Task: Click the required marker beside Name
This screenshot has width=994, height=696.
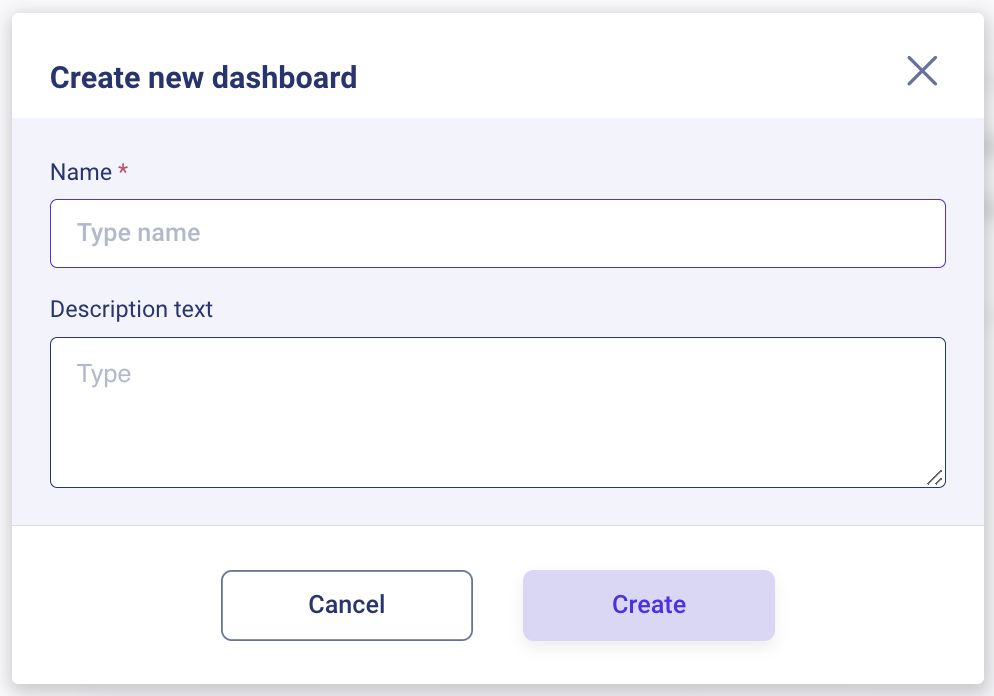Action: (123, 171)
